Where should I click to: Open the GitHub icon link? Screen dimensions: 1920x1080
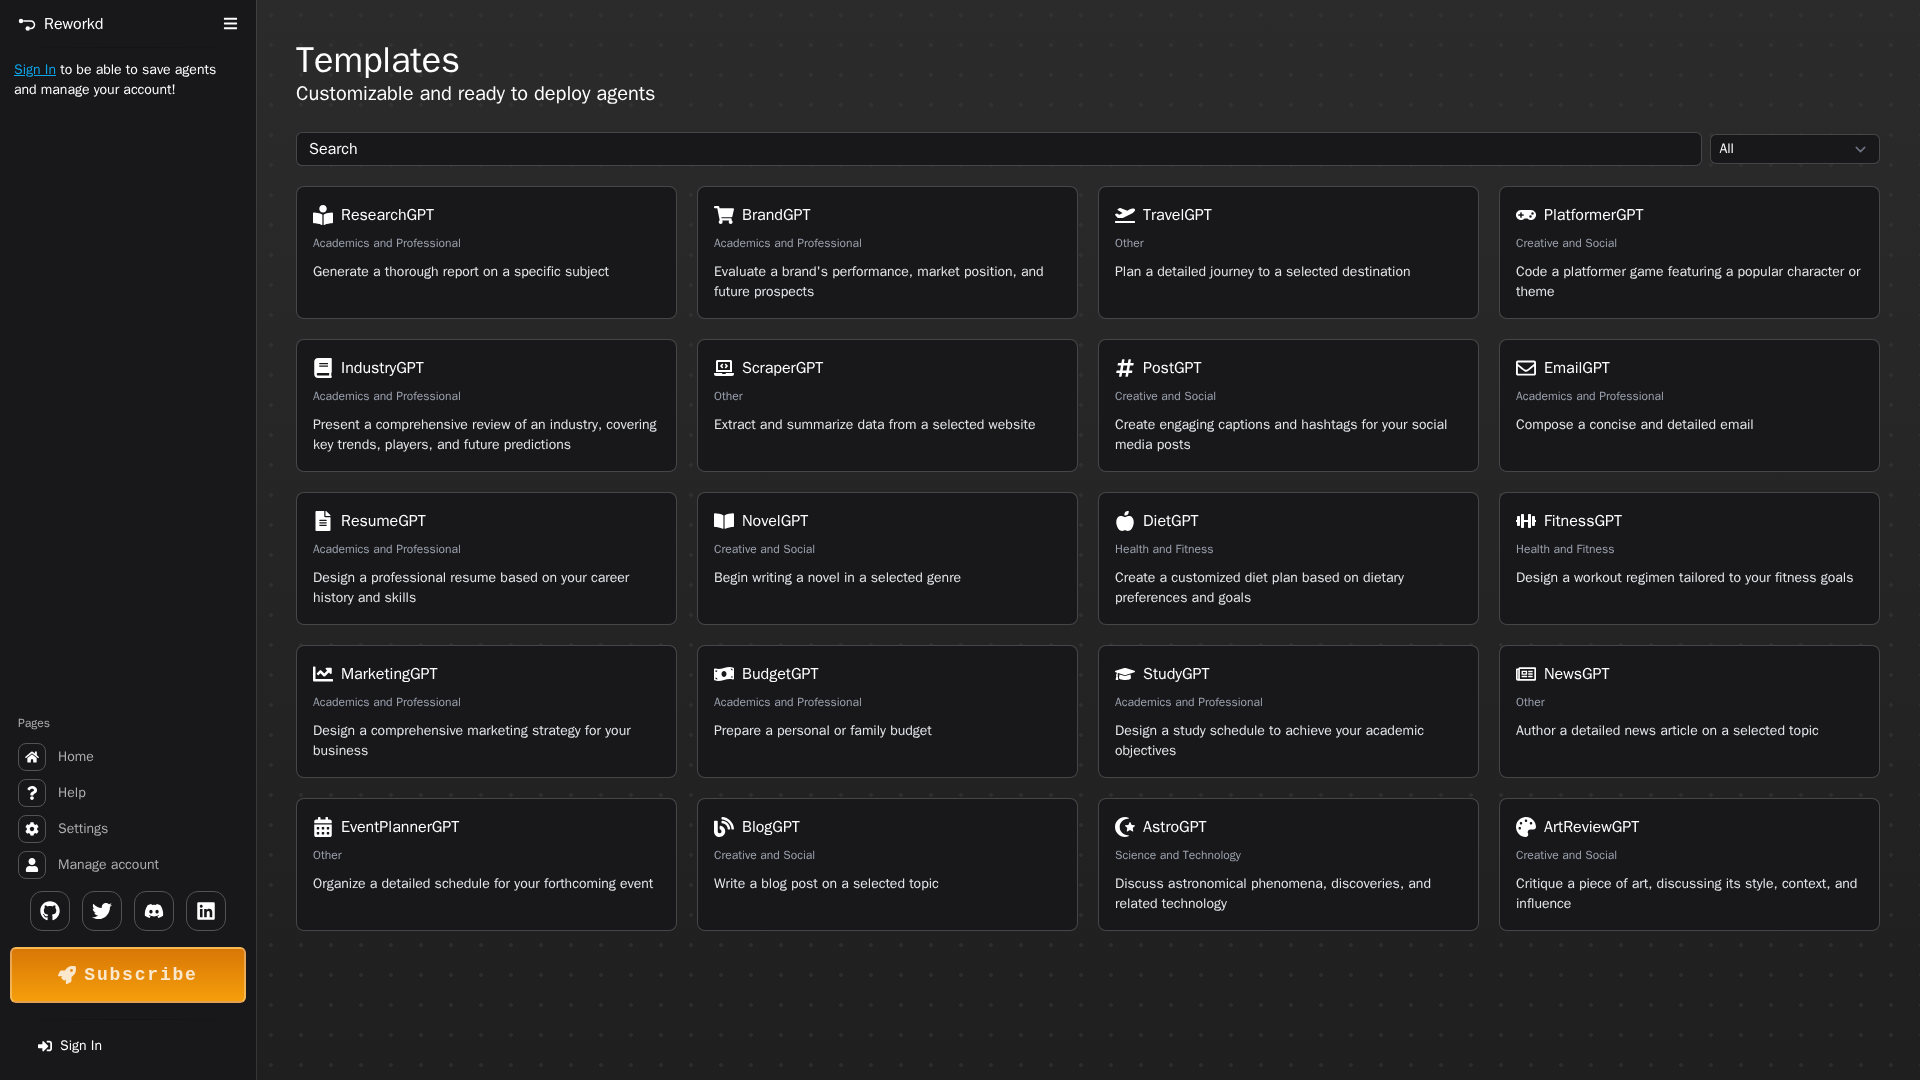click(50, 911)
